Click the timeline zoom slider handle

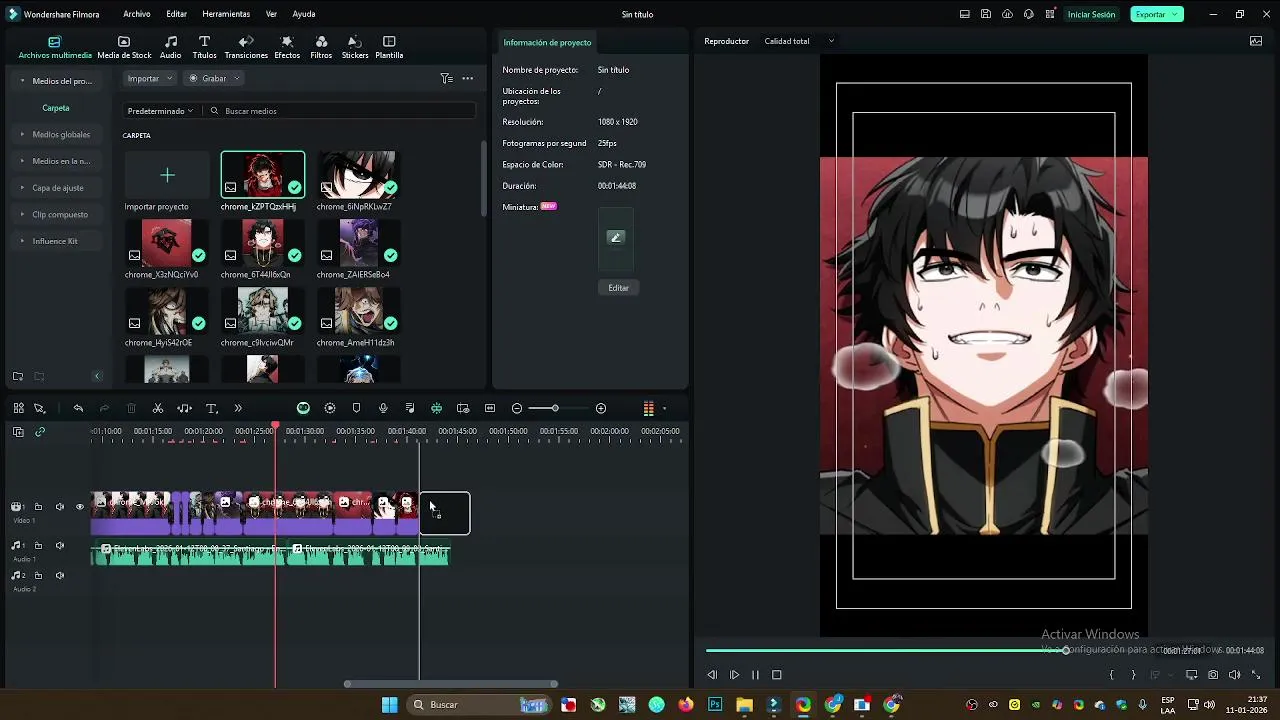click(x=555, y=408)
